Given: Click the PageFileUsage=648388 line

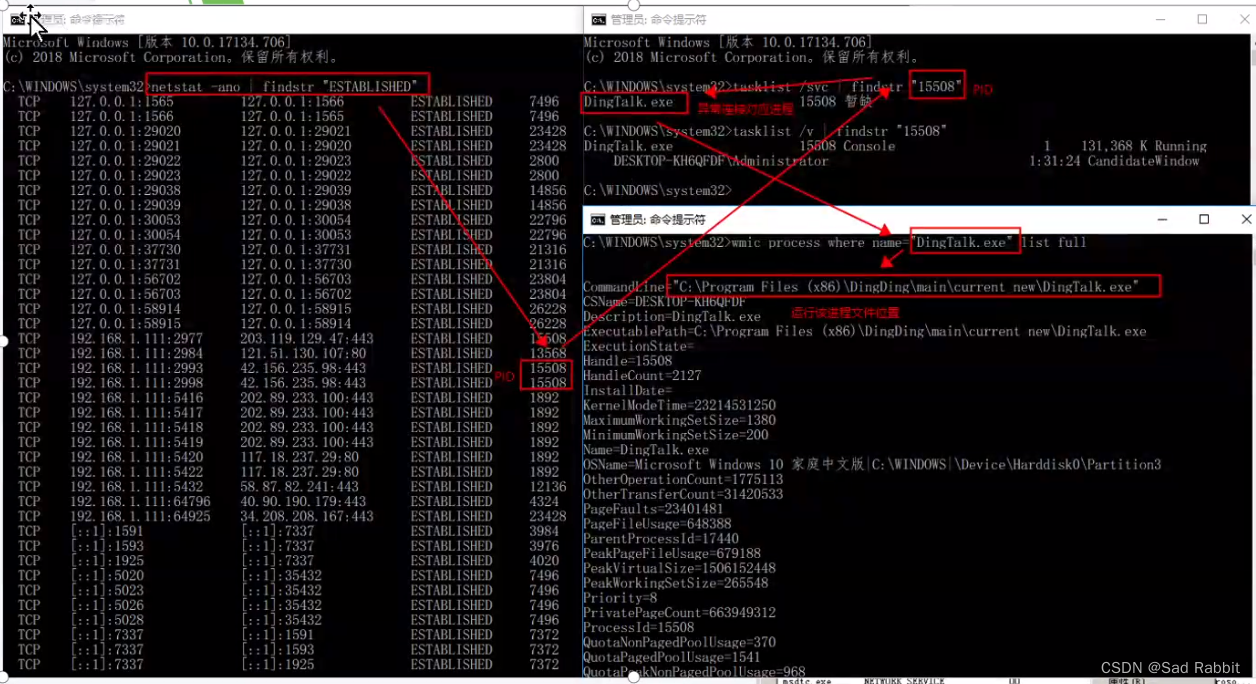Looking at the screenshot, I should tap(657, 523).
